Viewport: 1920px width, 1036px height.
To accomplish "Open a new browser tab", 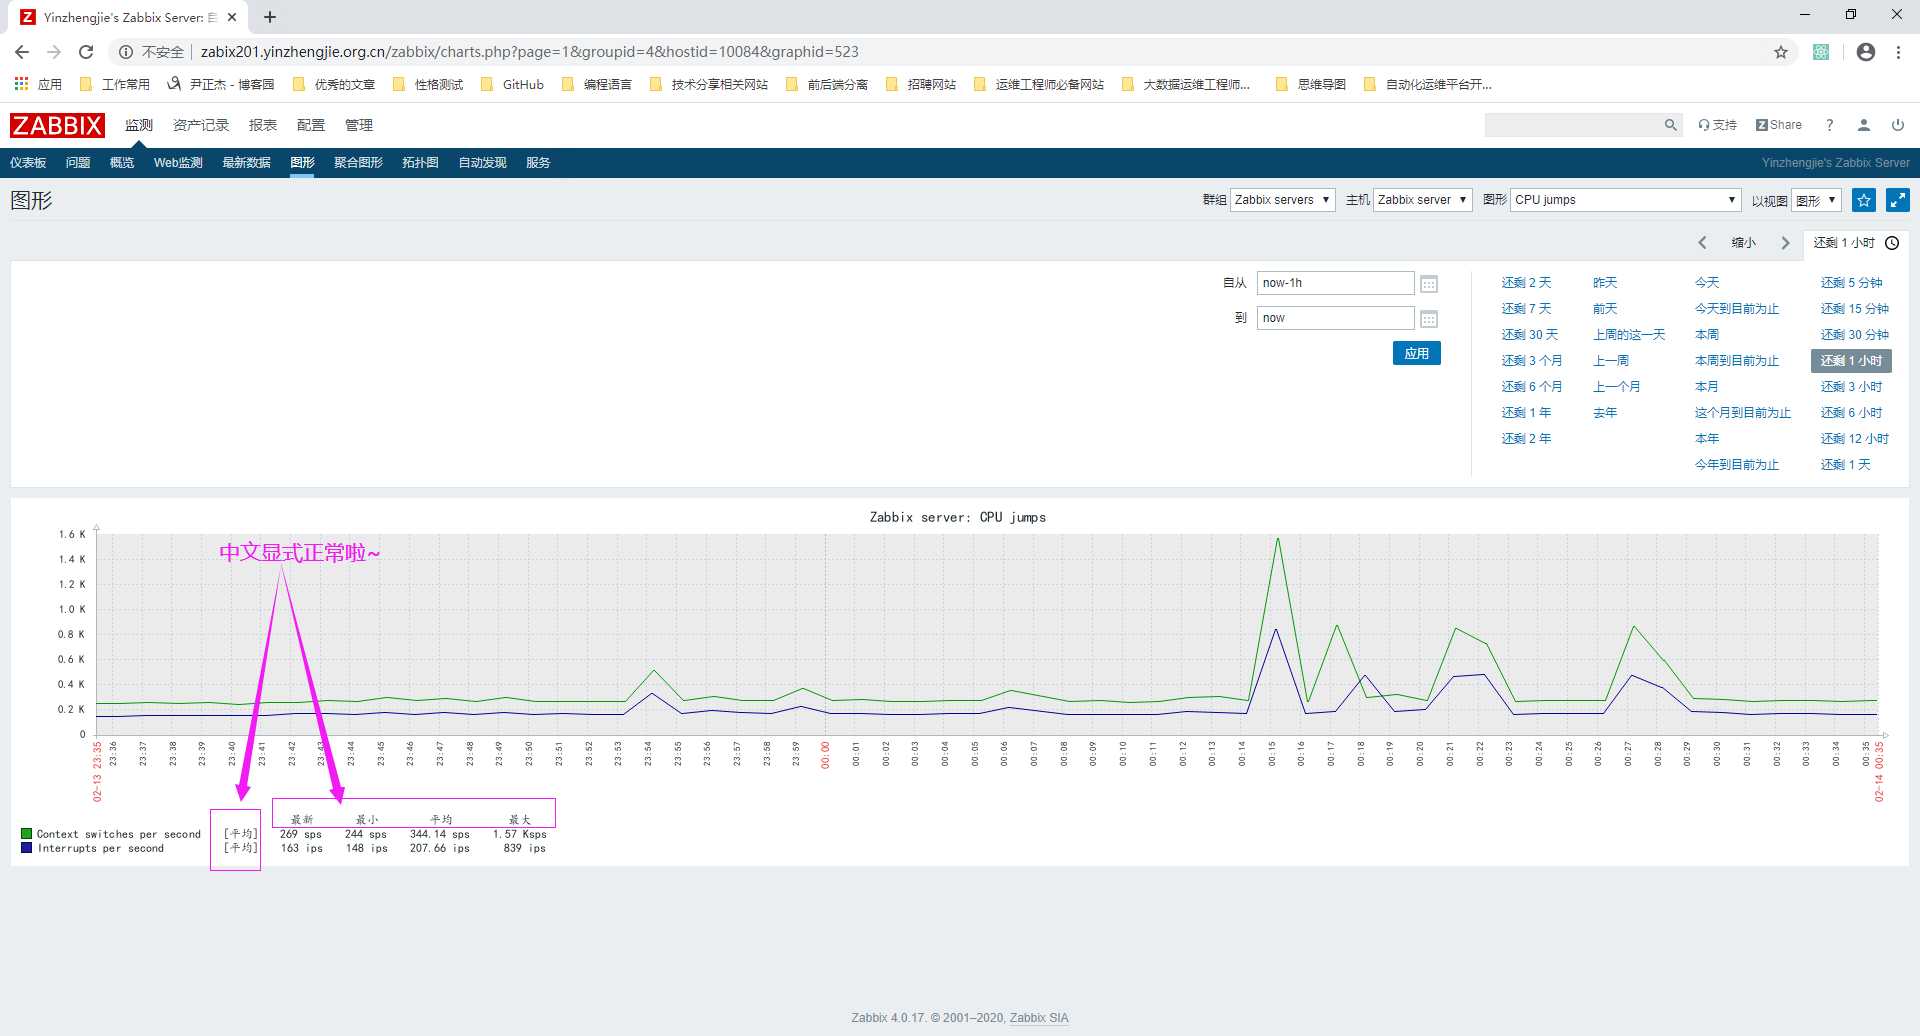I will 270,17.
